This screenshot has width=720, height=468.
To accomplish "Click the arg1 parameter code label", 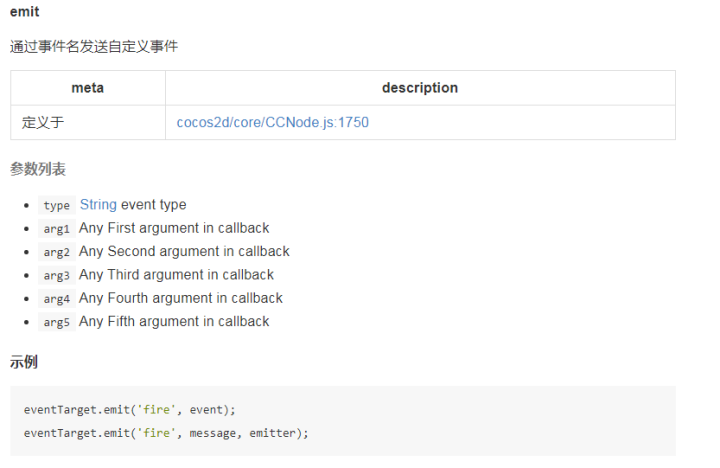I will coord(57,229).
